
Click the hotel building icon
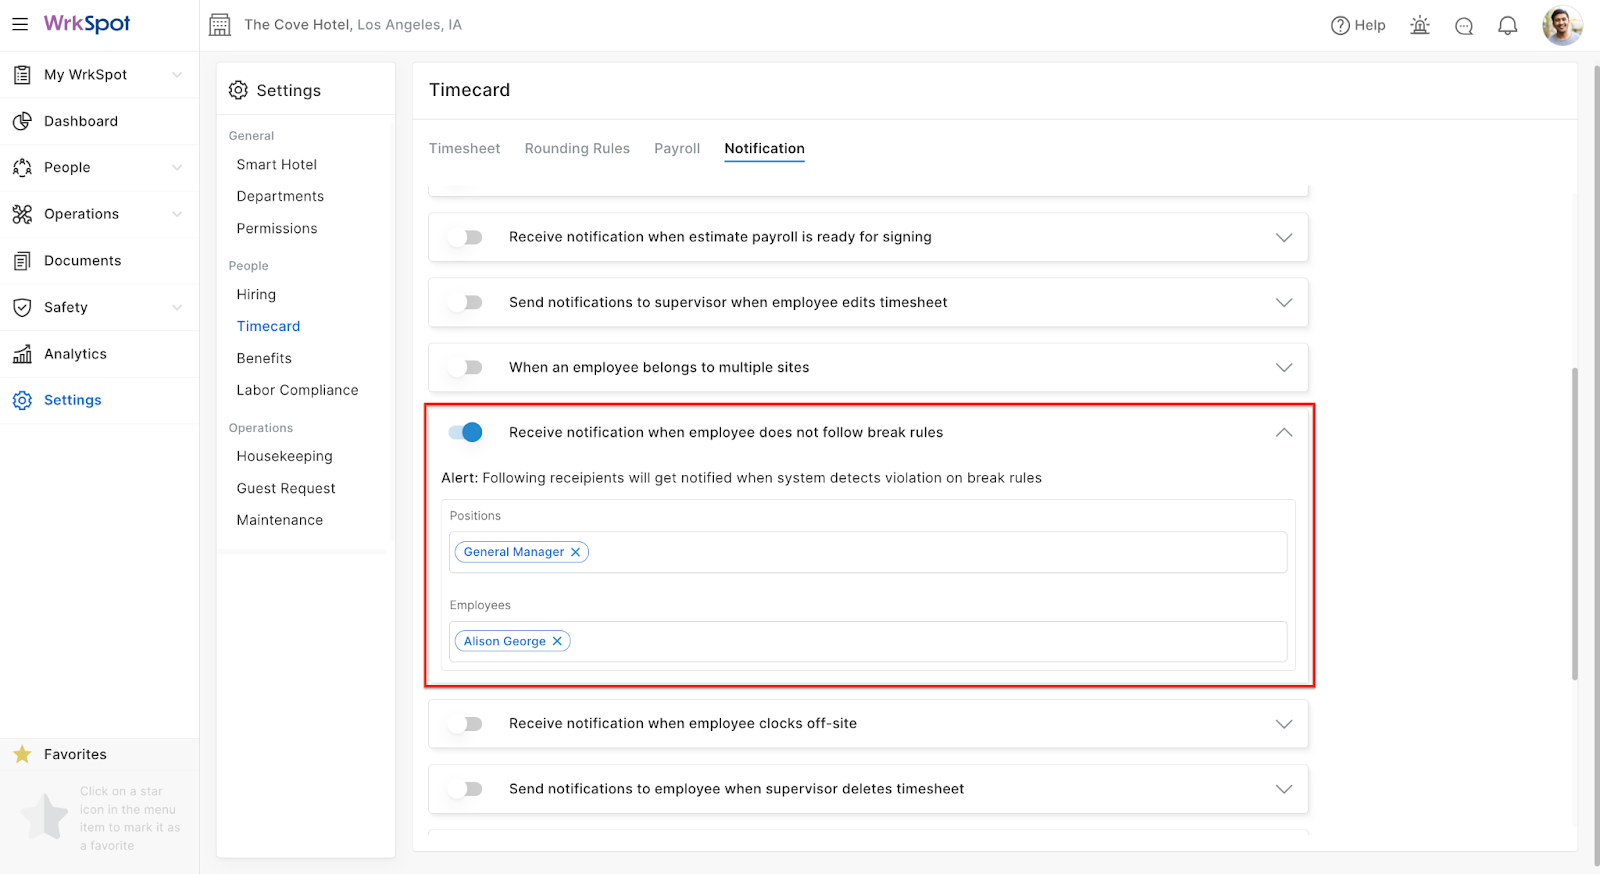(220, 25)
